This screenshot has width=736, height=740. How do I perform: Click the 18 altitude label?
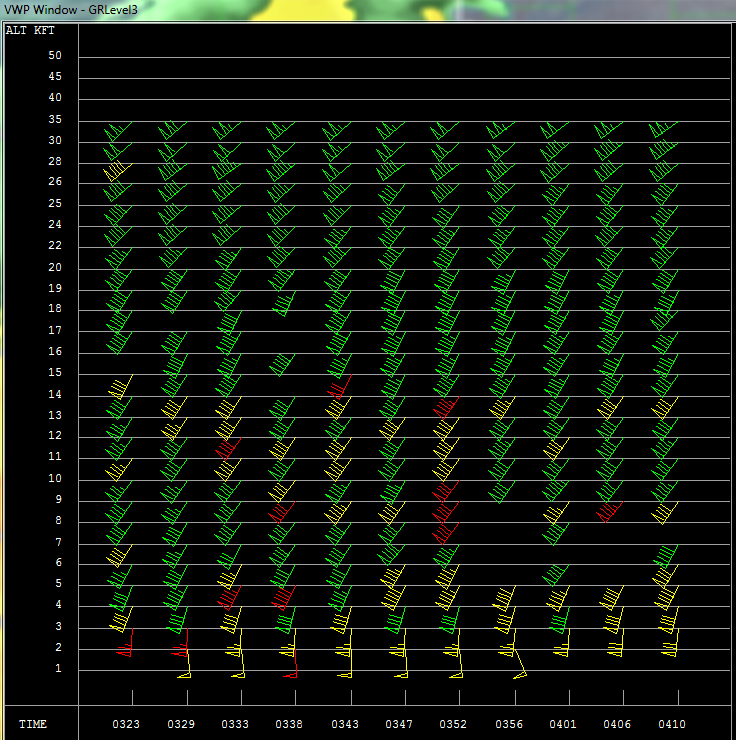point(55,308)
